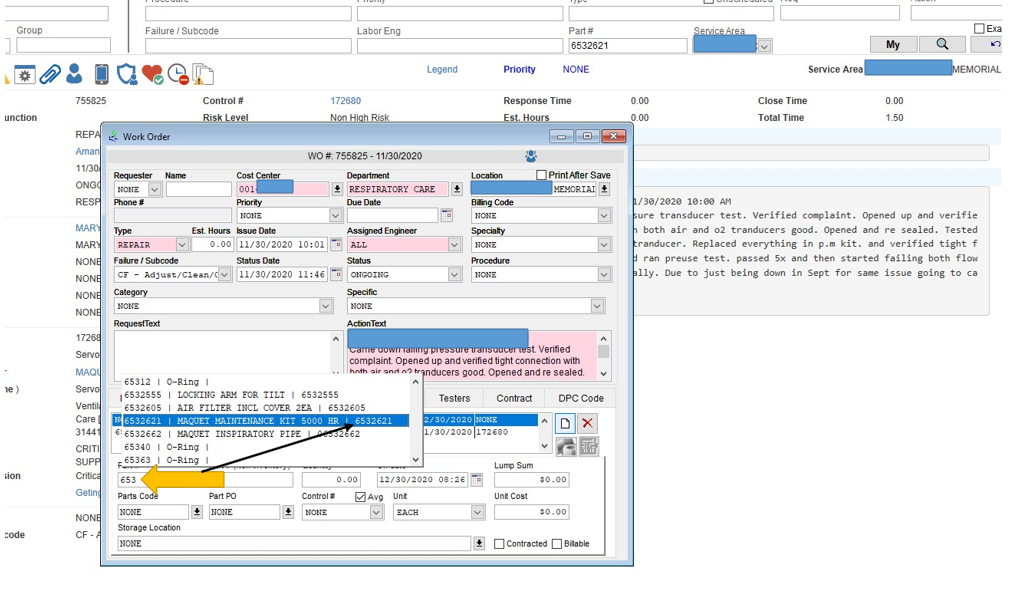This screenshot has width=1026, height=597.
Task: Uncheck the Avg checkbox
Action: coord(361,497)
